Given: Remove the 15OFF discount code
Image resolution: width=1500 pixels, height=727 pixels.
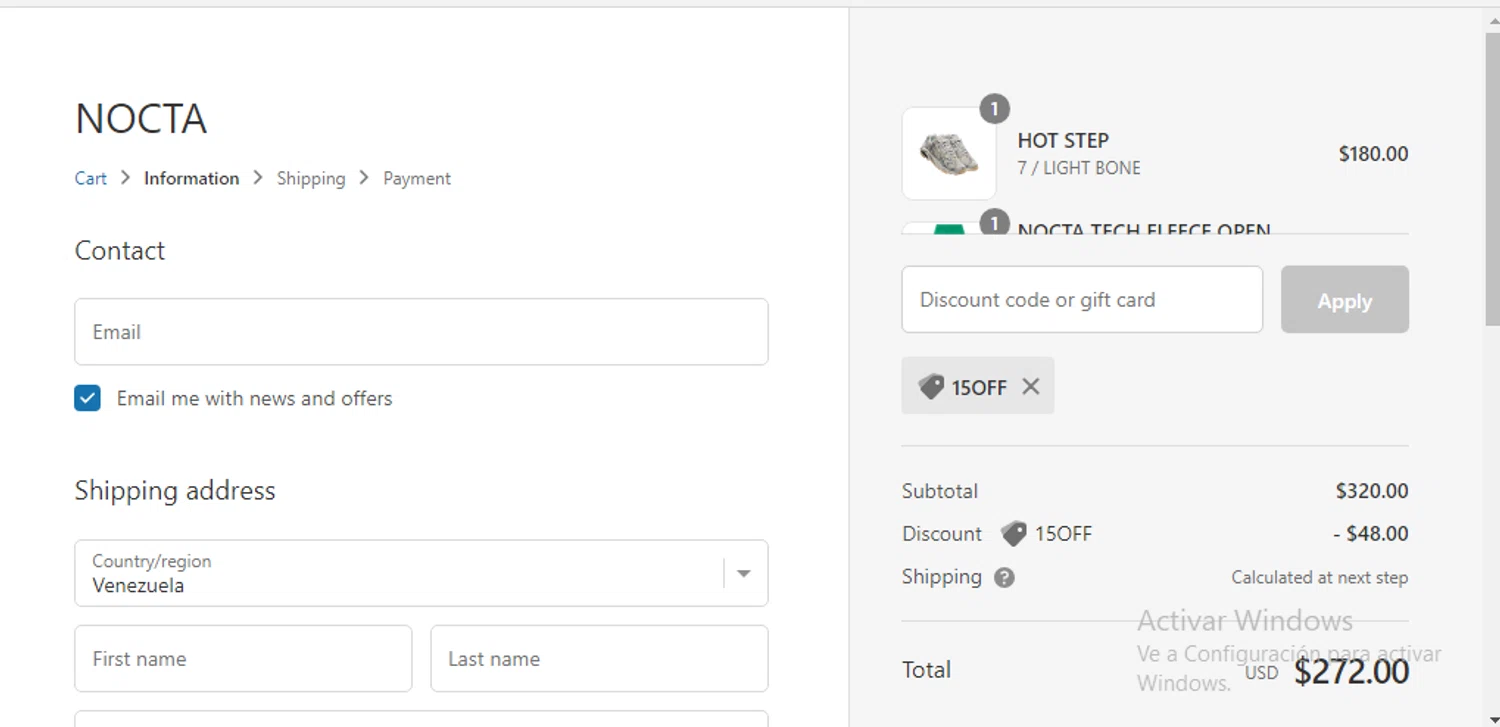Looking at the screenshot, I should tap(1031, 386).
